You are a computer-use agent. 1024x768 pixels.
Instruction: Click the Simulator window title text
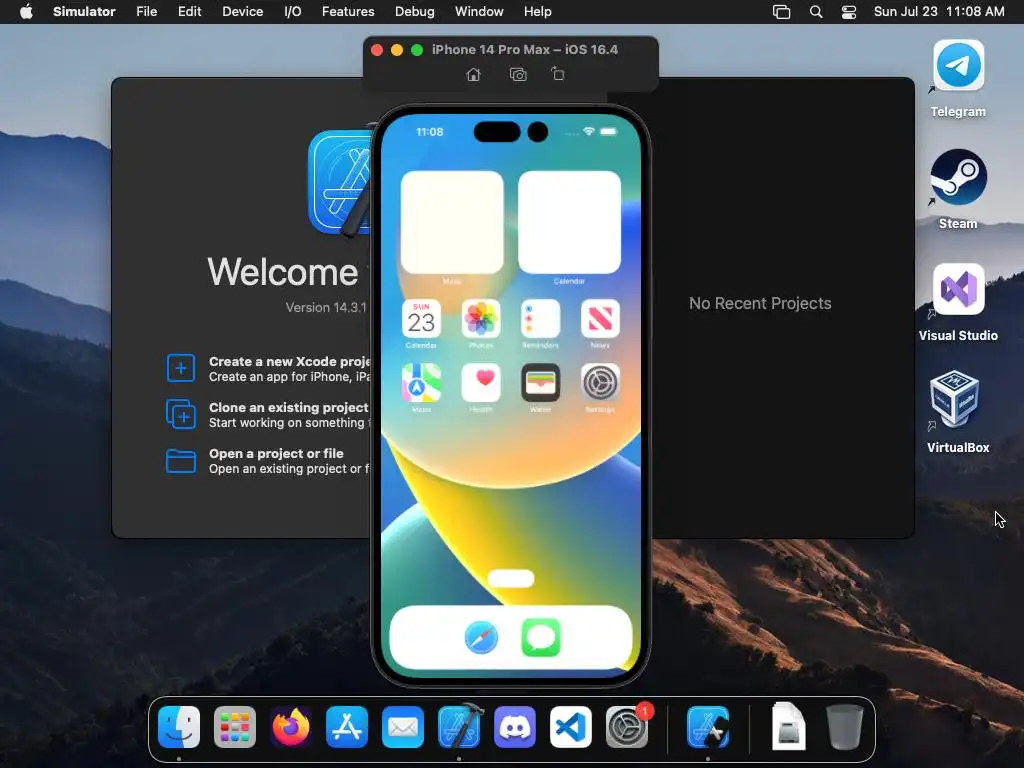point(524,50)
